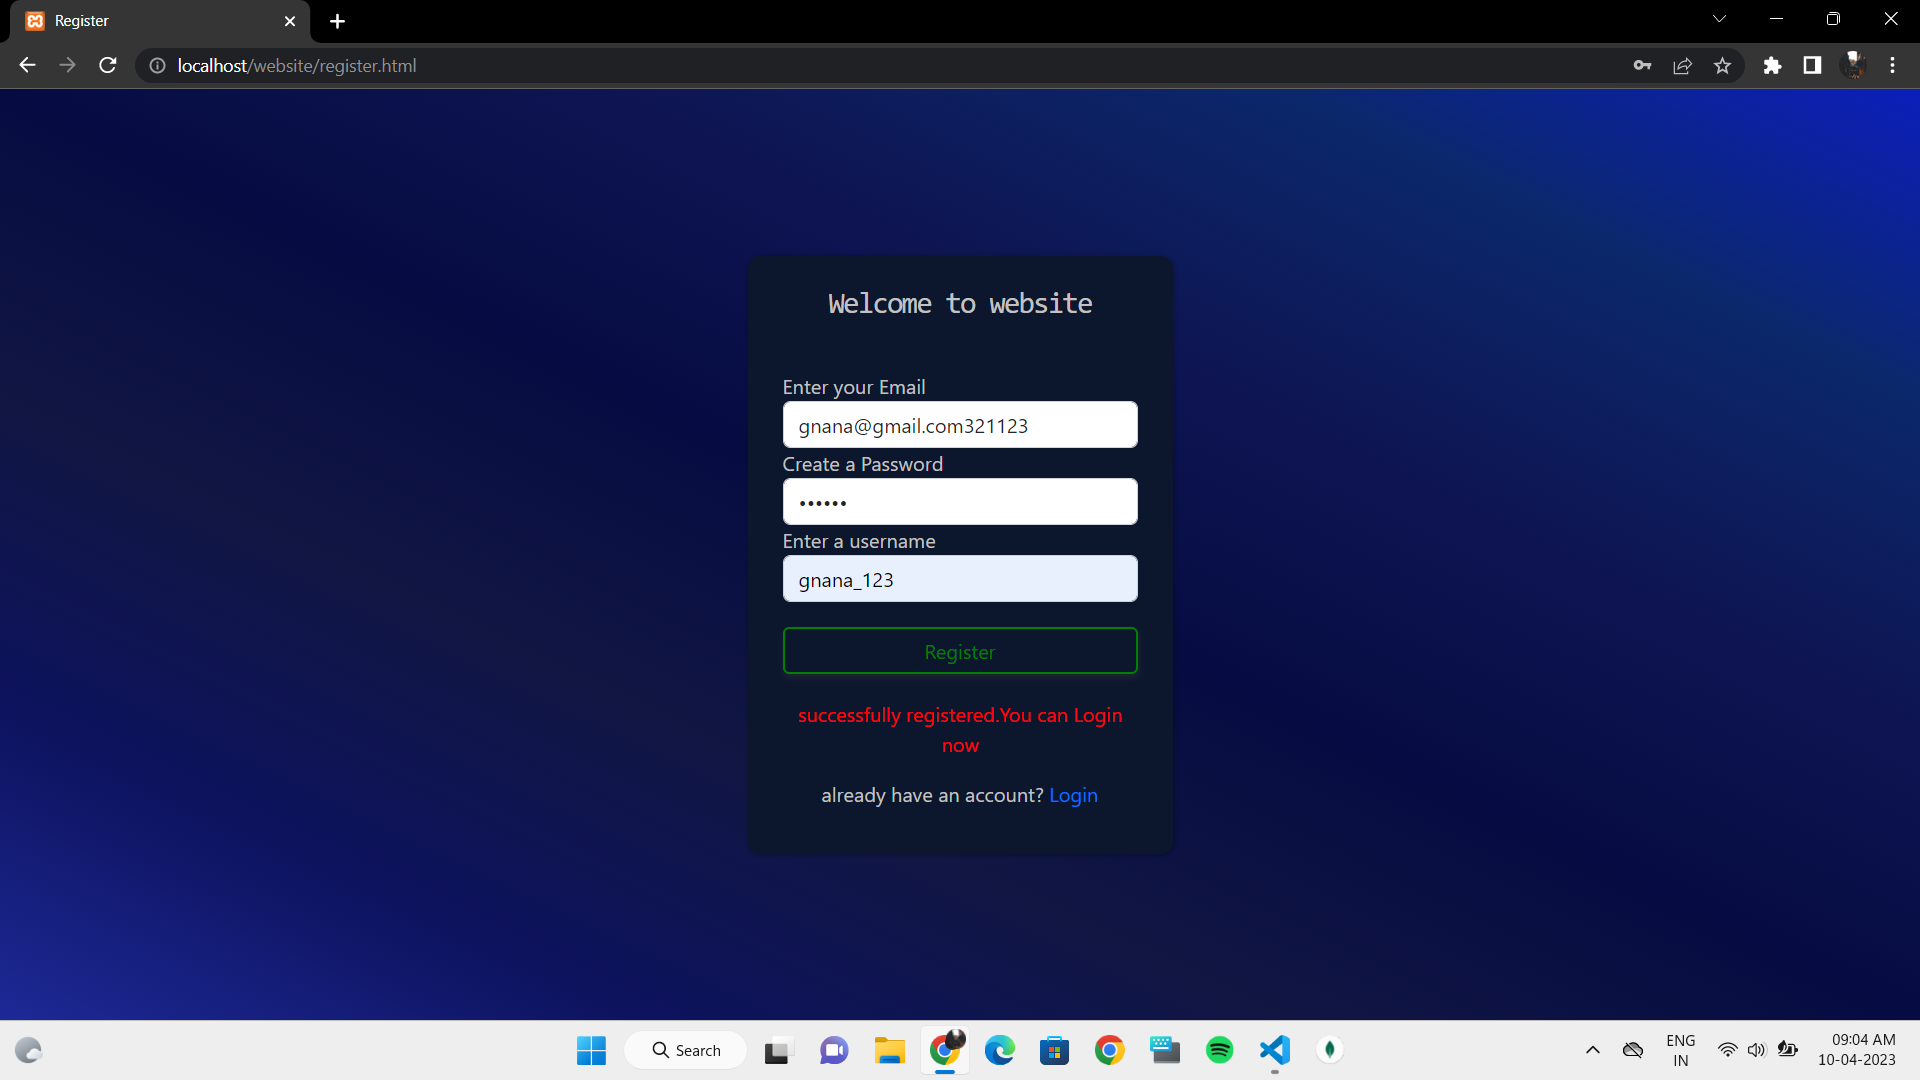Open the clock and date panel
The width and height of the screenshot is (1920, 1080).
[1857, 1050]
